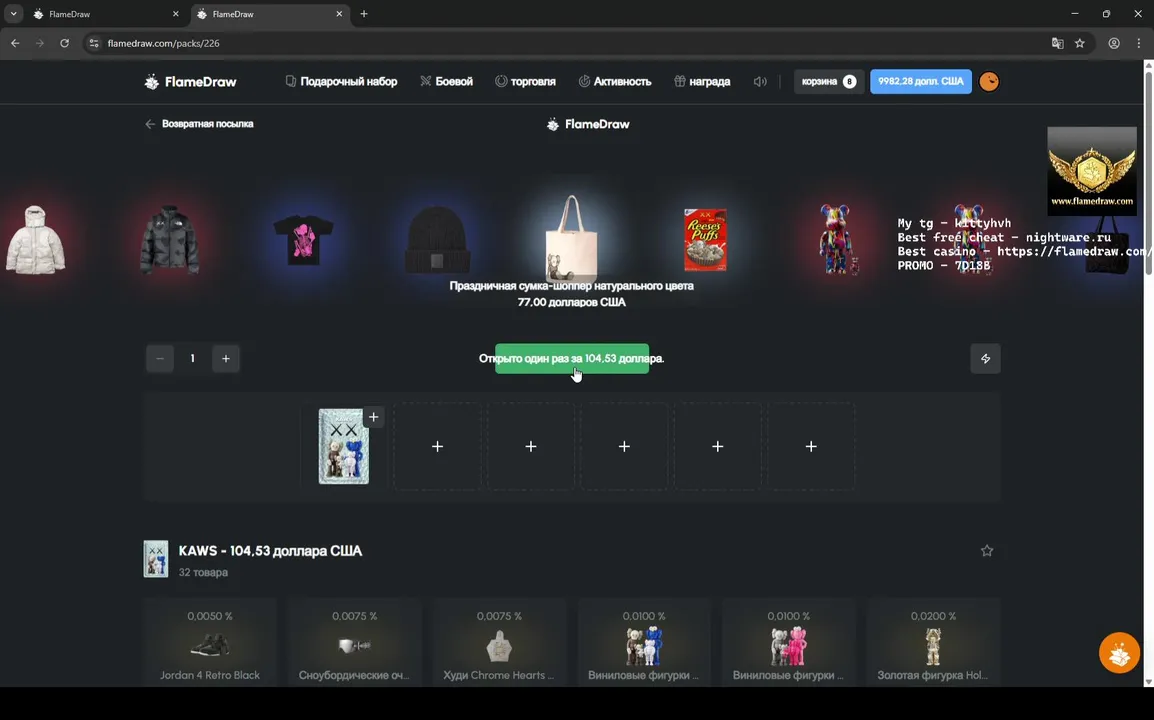Click Reese's Puffs cereal box in reel
Viewport: 1154px width, 720px height.
tap(705, 240)
